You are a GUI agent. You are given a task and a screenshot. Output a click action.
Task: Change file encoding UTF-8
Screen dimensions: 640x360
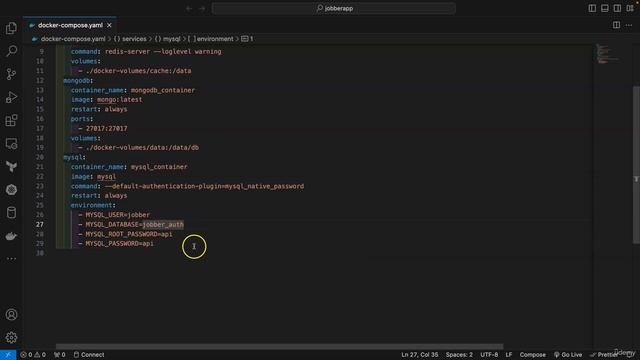point(489,355)
